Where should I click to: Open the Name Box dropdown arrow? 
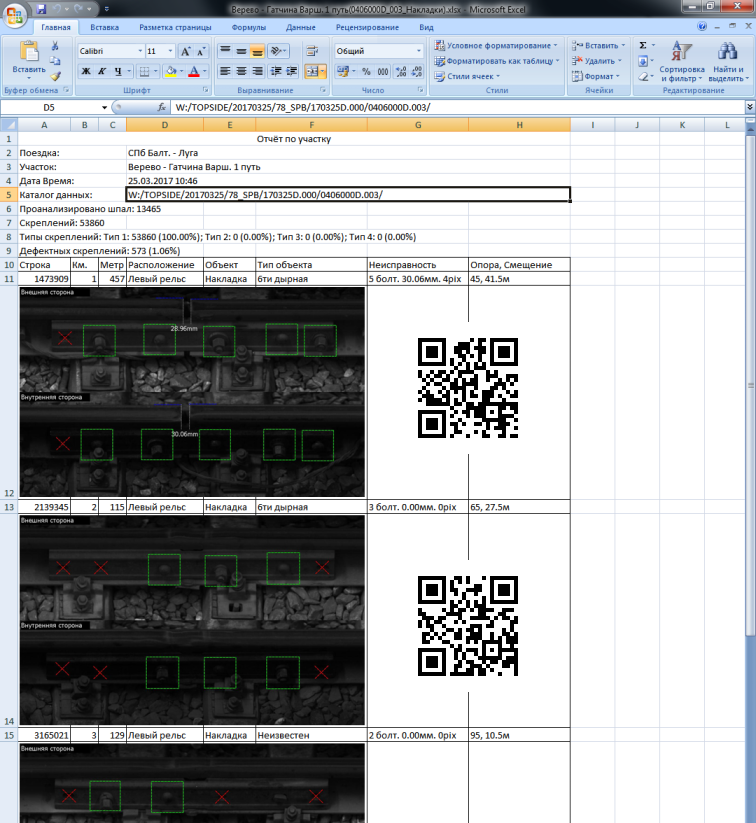104,107
